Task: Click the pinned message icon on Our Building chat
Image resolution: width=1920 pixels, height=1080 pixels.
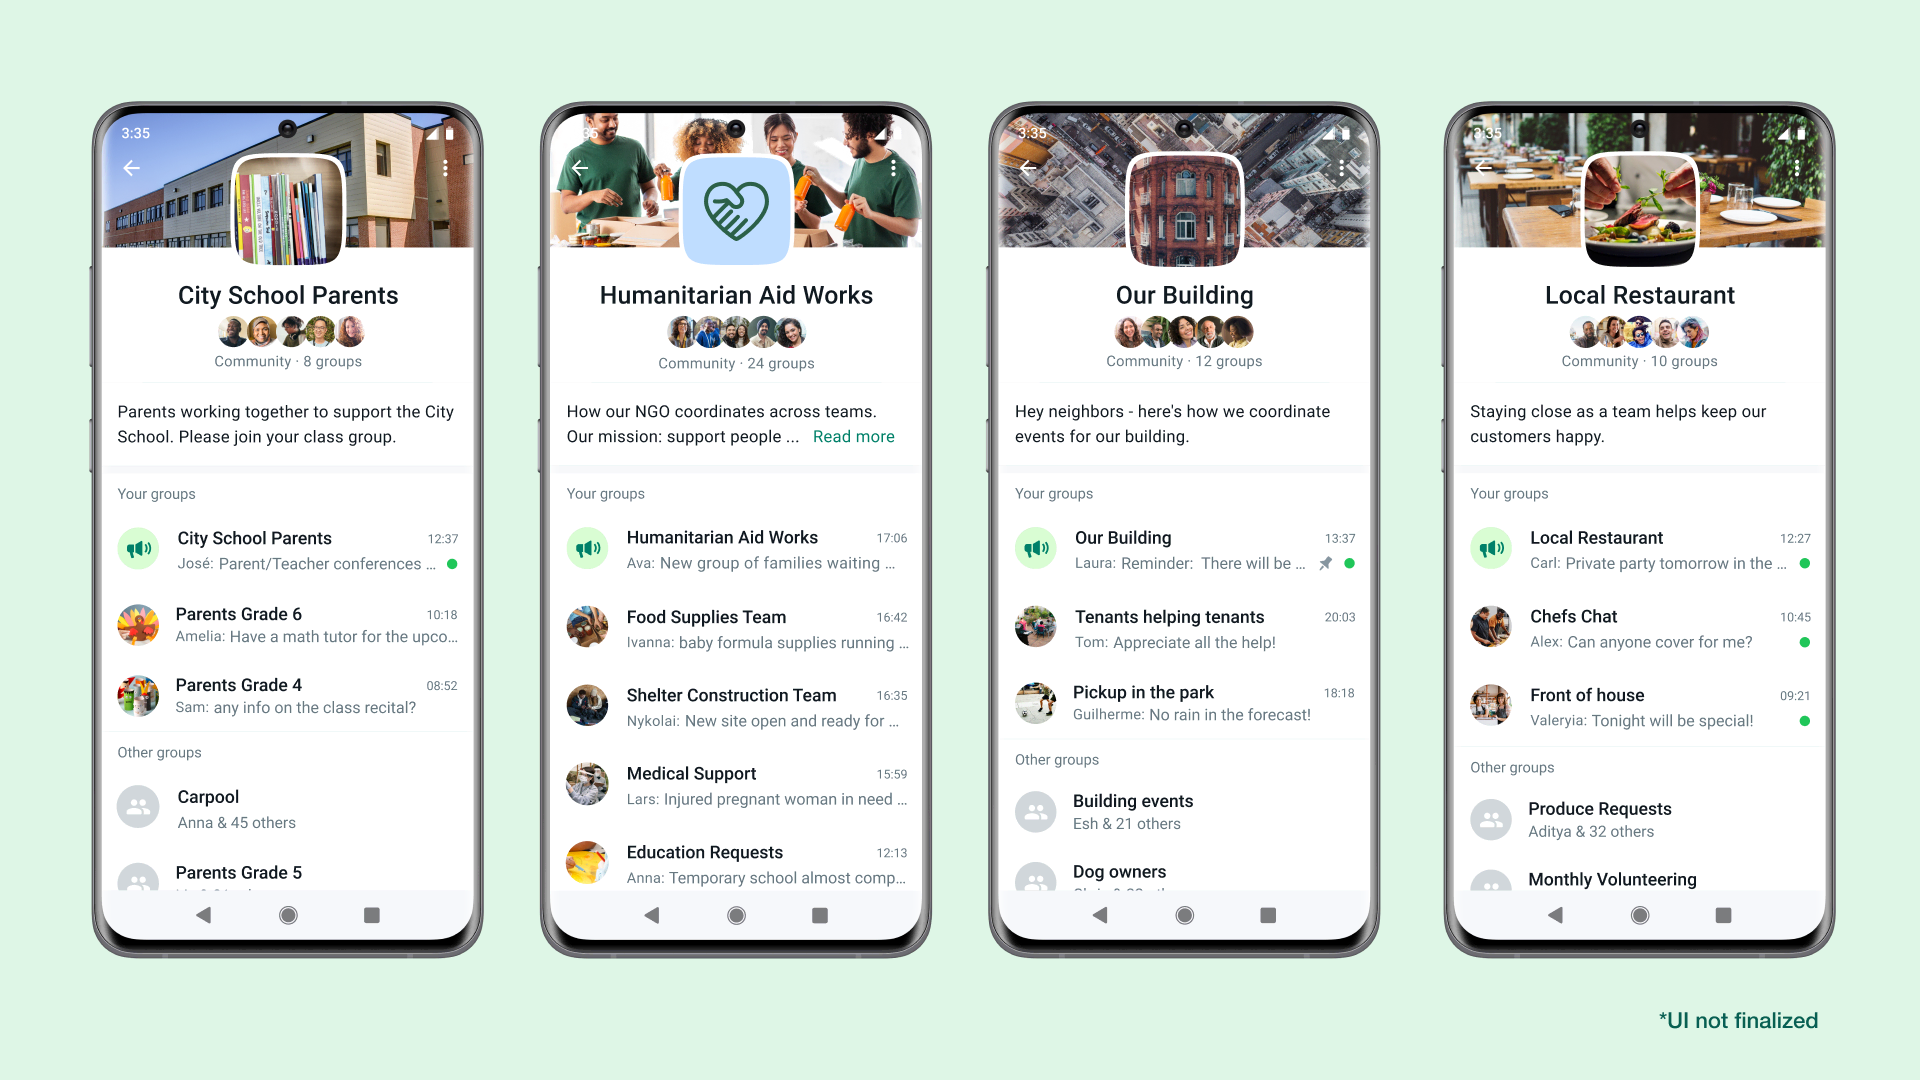Action: [x=1325, y=564]
